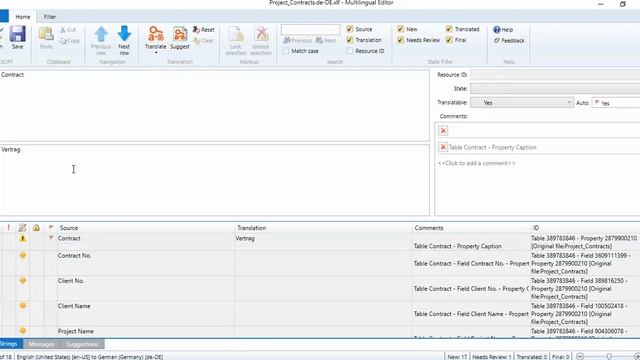Uncheck the New state filter

400,29
